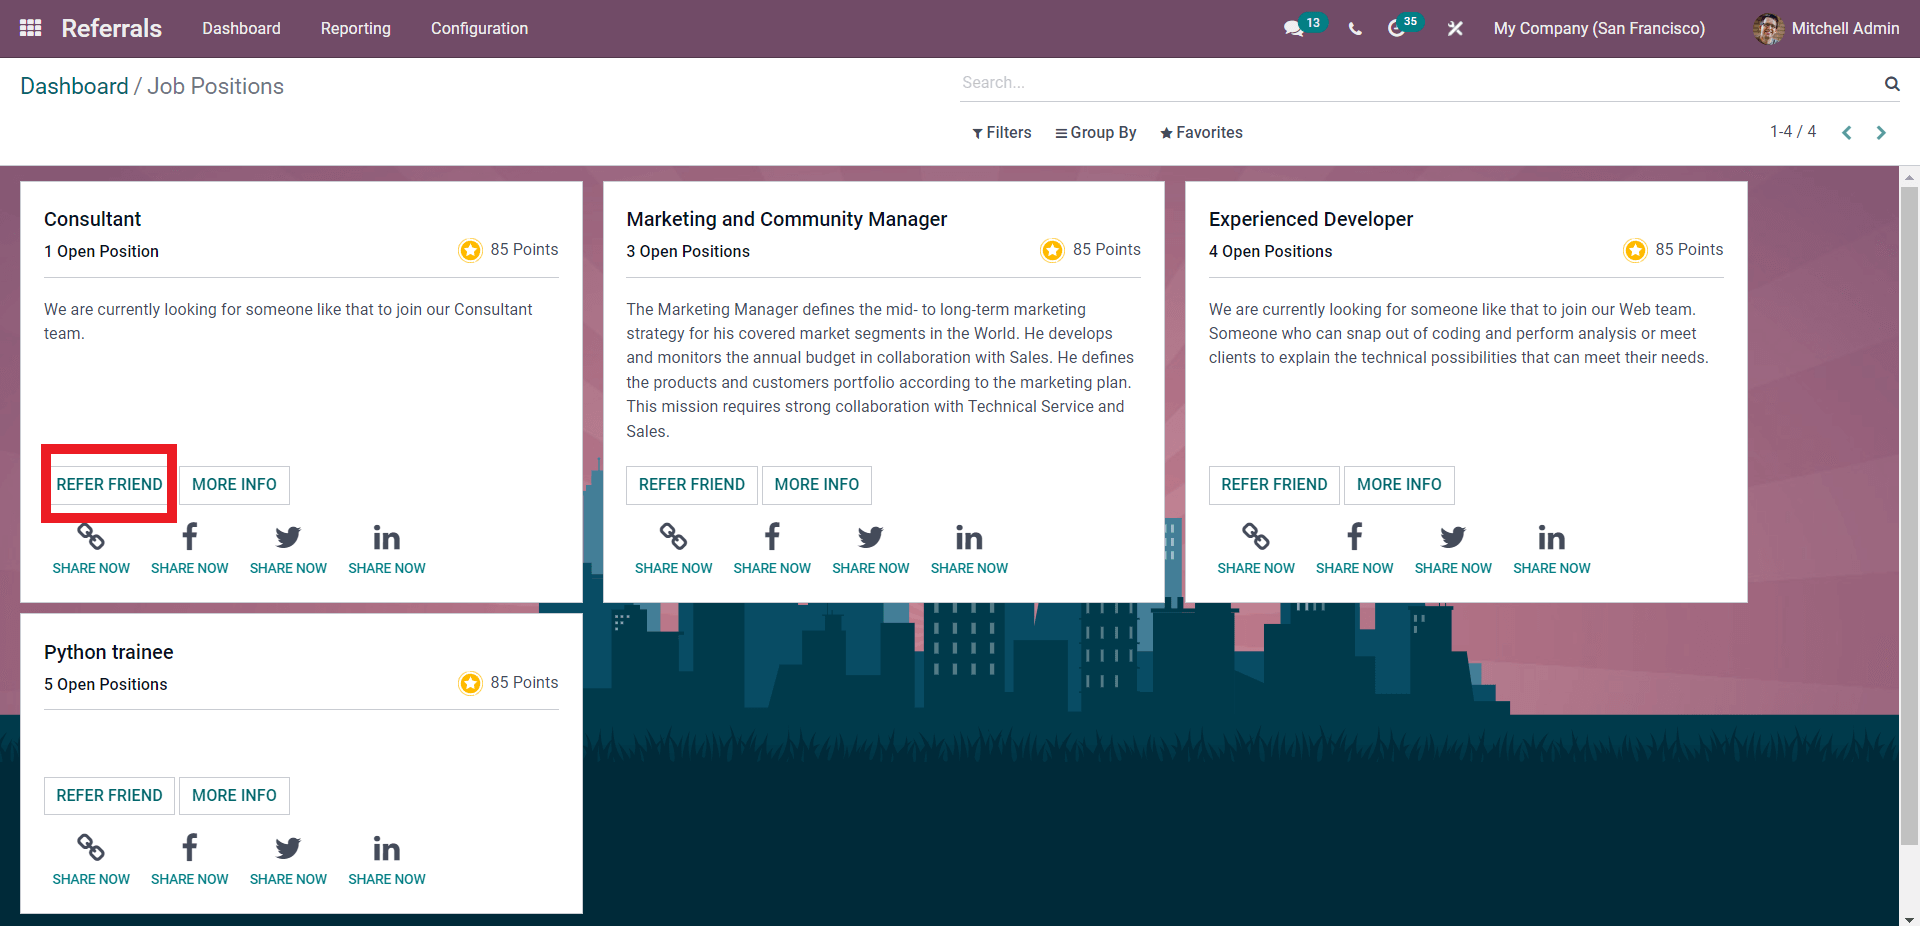1920x926 pixels.
Task: Click '5 Open Positions' text
Action: pyautogui.click(x=106, y=685)
